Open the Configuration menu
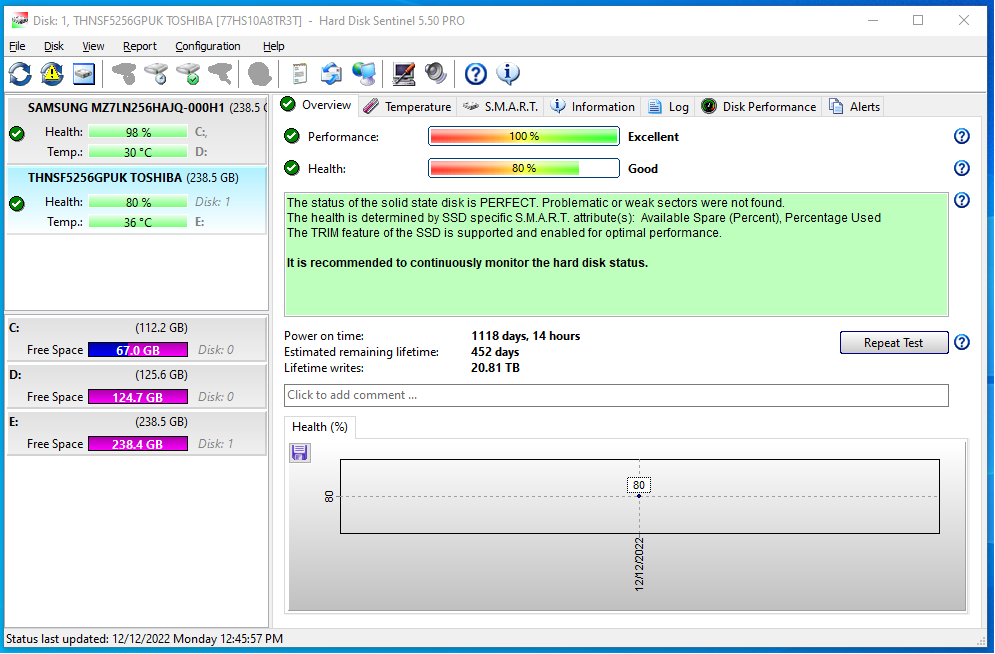The height and width of the screenshot is (654, 995). [207, 46]
